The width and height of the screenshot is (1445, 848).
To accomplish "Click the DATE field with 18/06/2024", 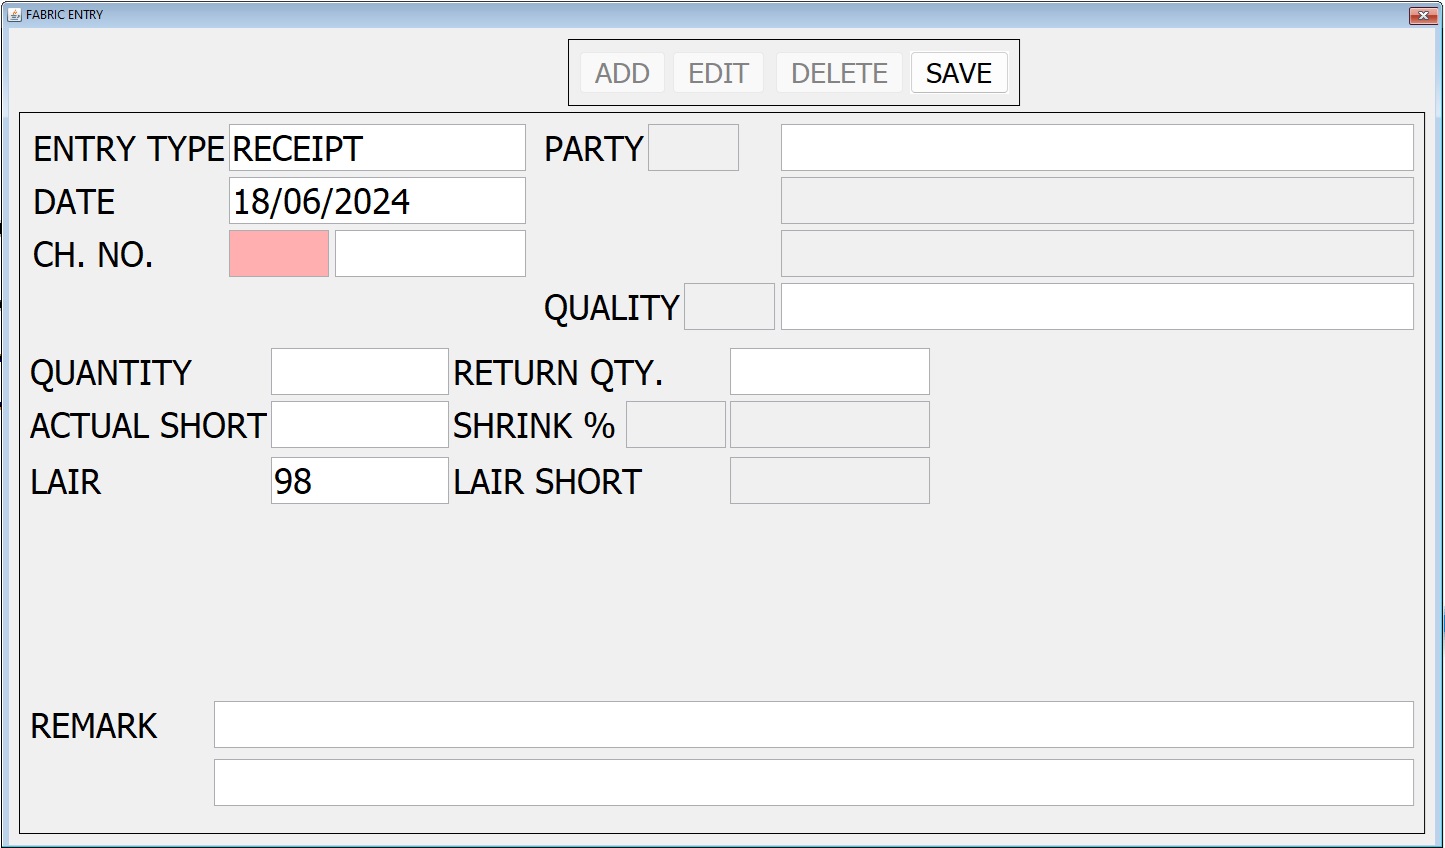I will coord(377,201).
